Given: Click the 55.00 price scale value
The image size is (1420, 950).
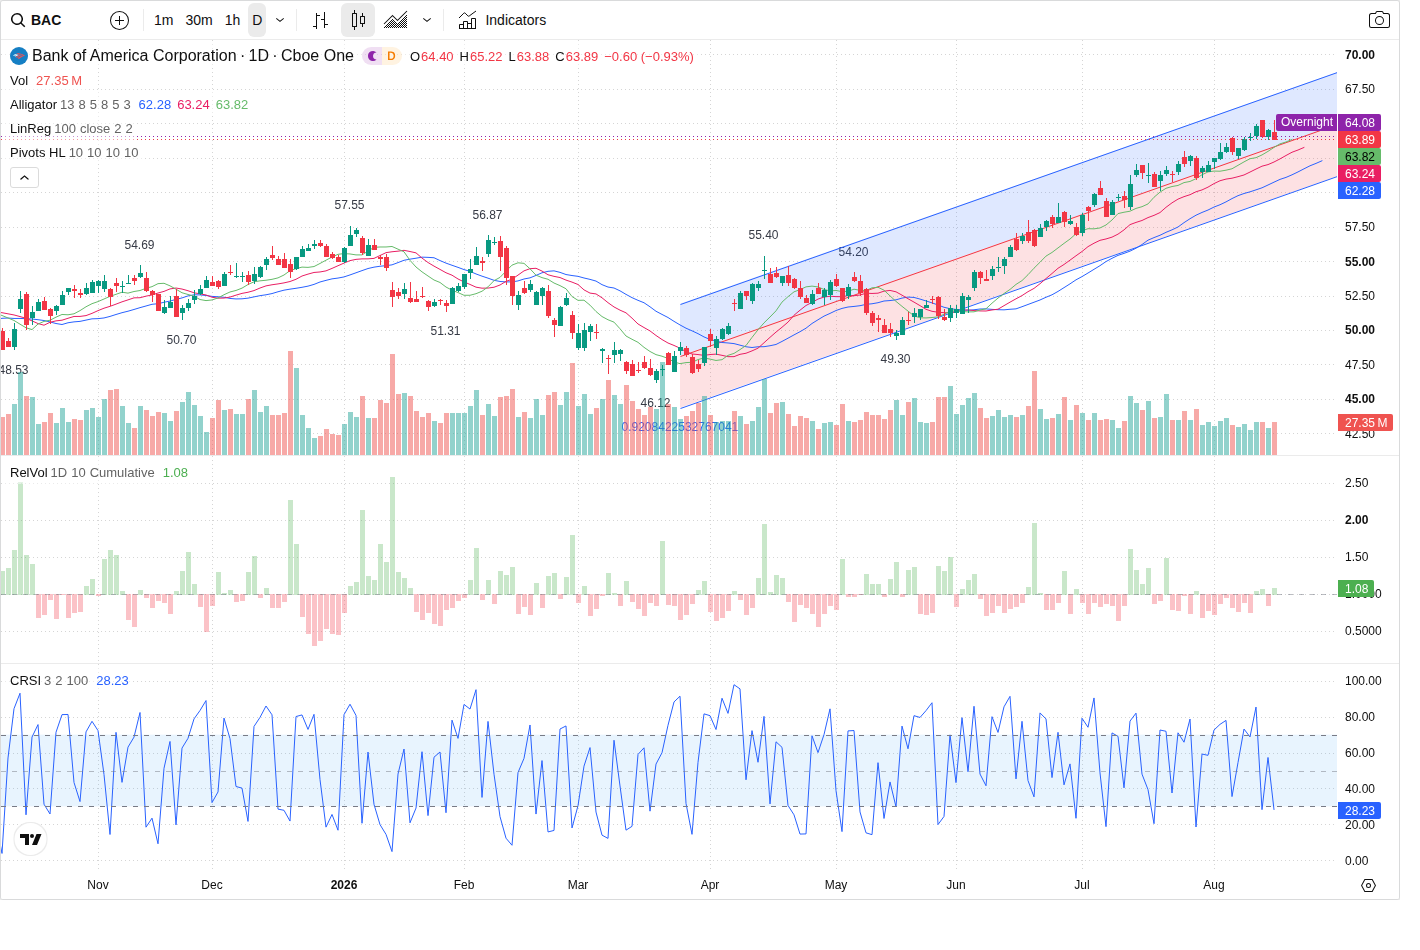Looking at the screenshot, I should click(x=1360, y=262).
